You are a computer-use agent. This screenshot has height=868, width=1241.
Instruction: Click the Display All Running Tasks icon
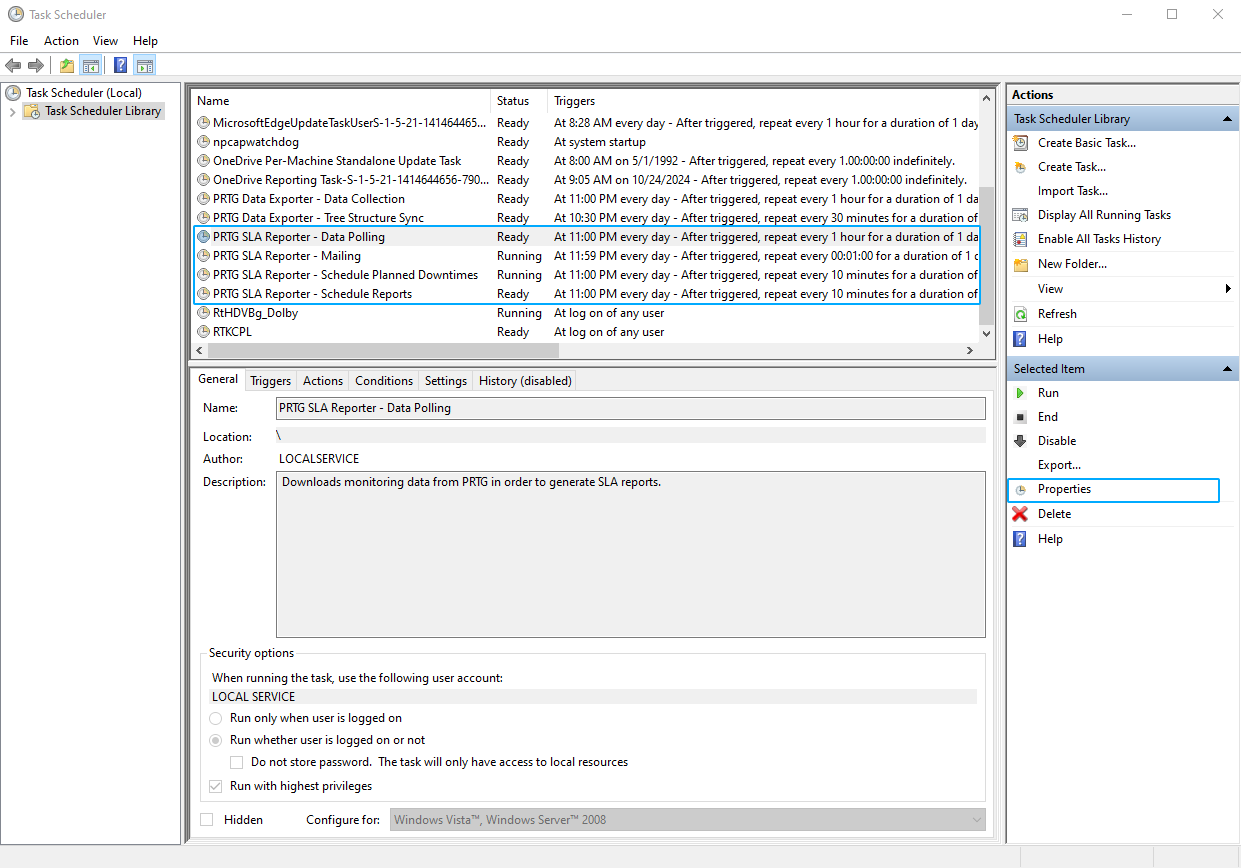[x=1020, y=215]
